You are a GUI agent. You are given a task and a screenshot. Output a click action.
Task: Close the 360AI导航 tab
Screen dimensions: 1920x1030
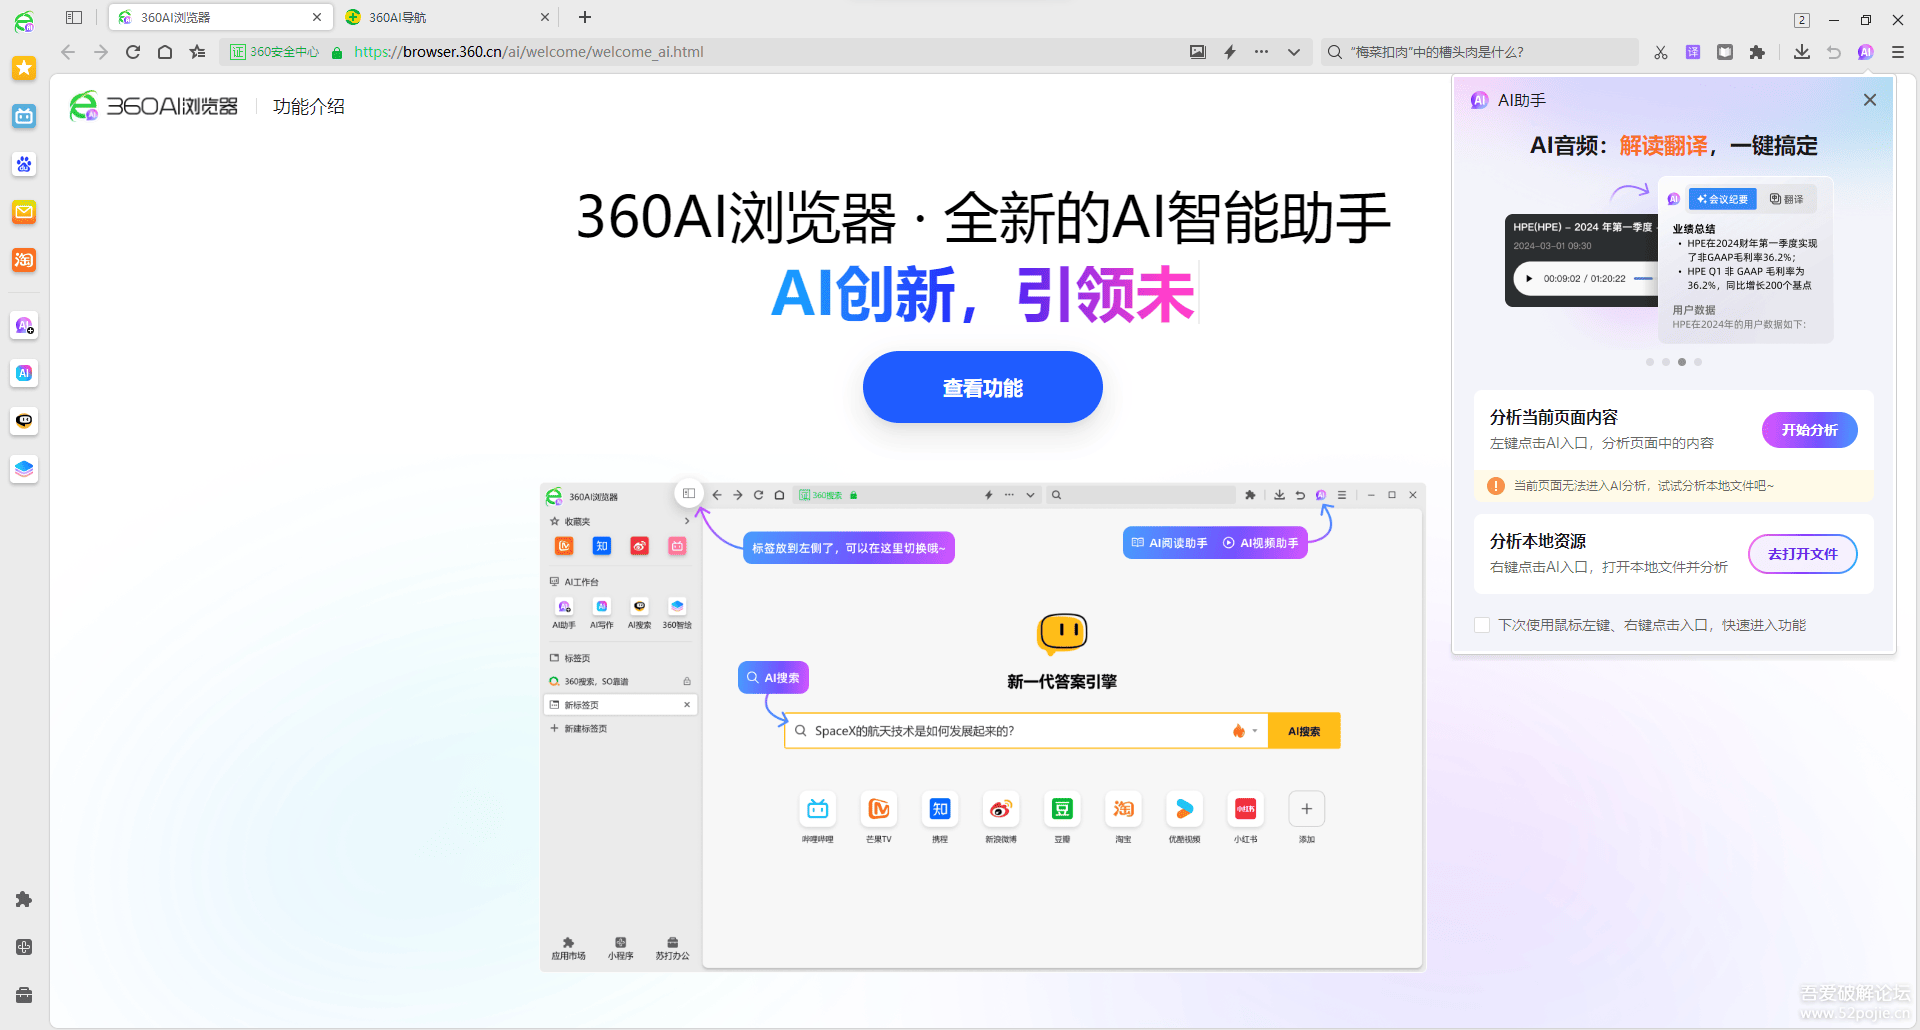point(545,17)
